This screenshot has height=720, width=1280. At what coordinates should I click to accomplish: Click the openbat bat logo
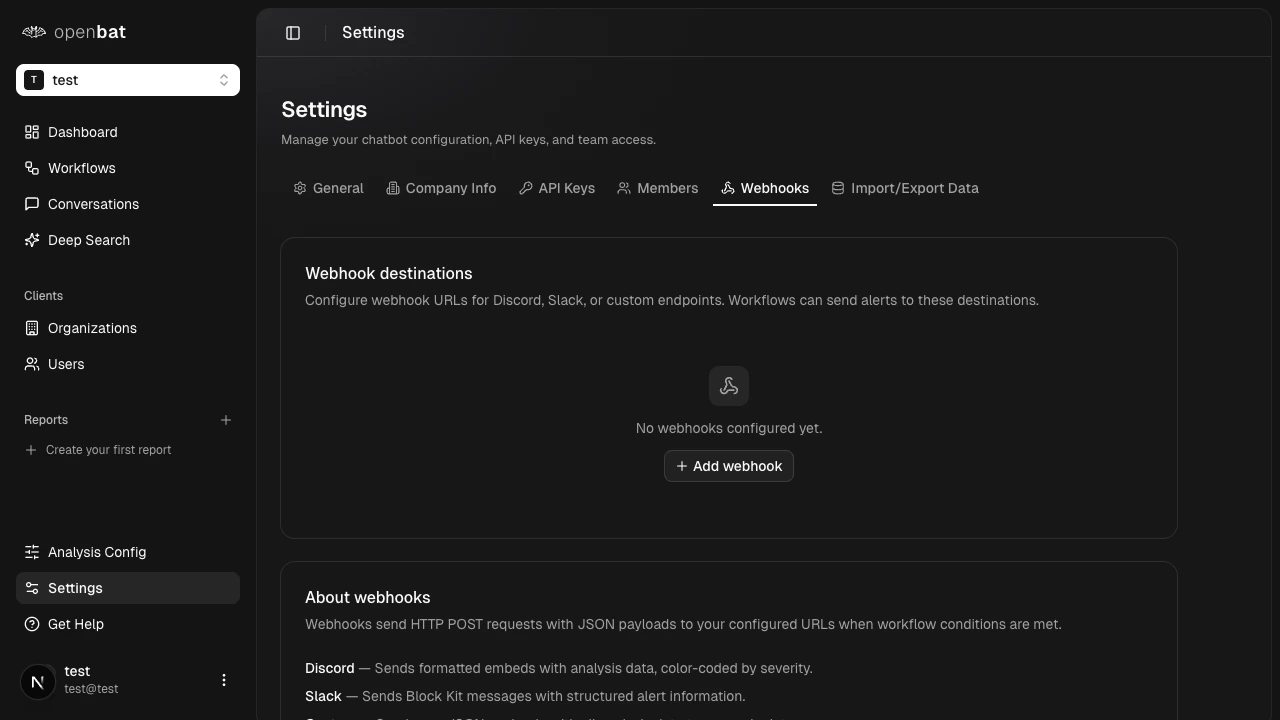coord(33,31)
